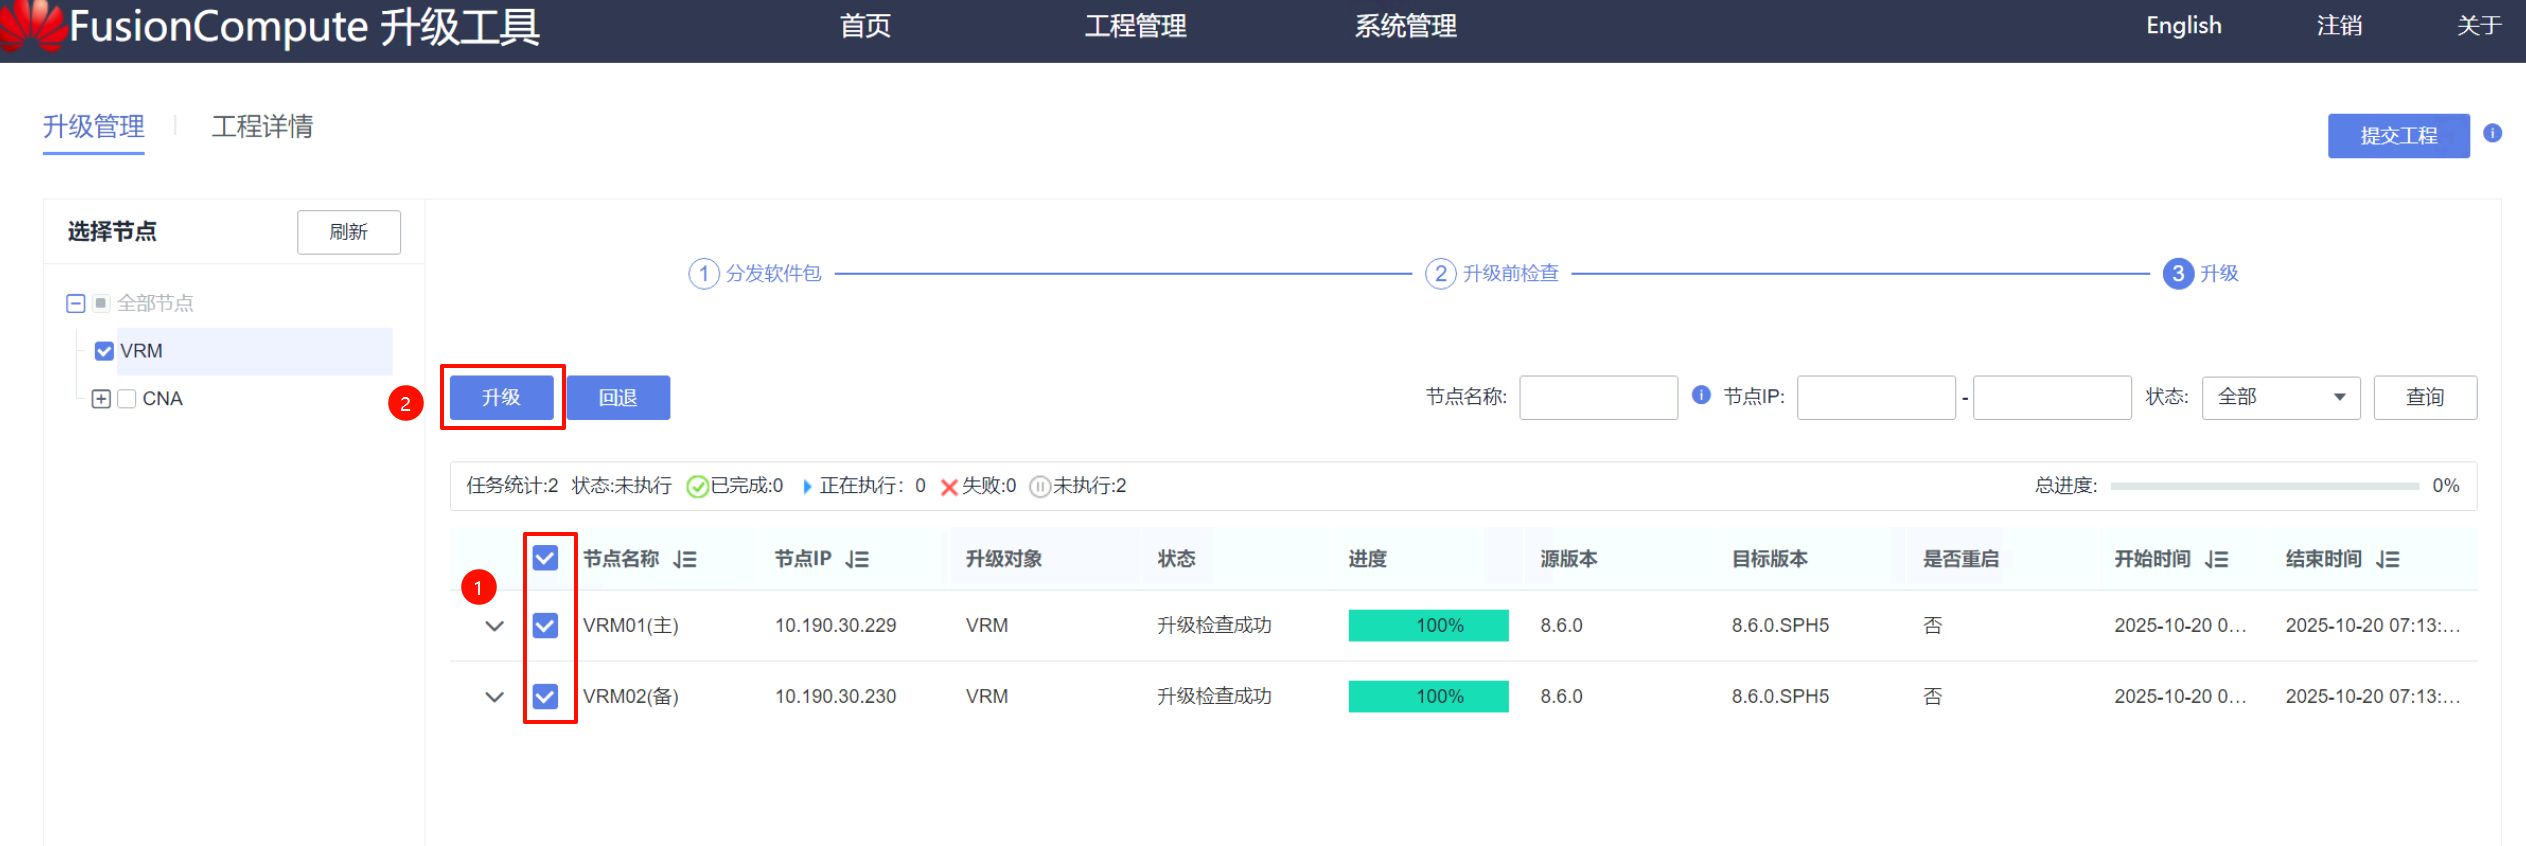This screenshot has height=846, width=2526.
Task: Open 系统管理 in the top menu
Action: click(1405, 26)
